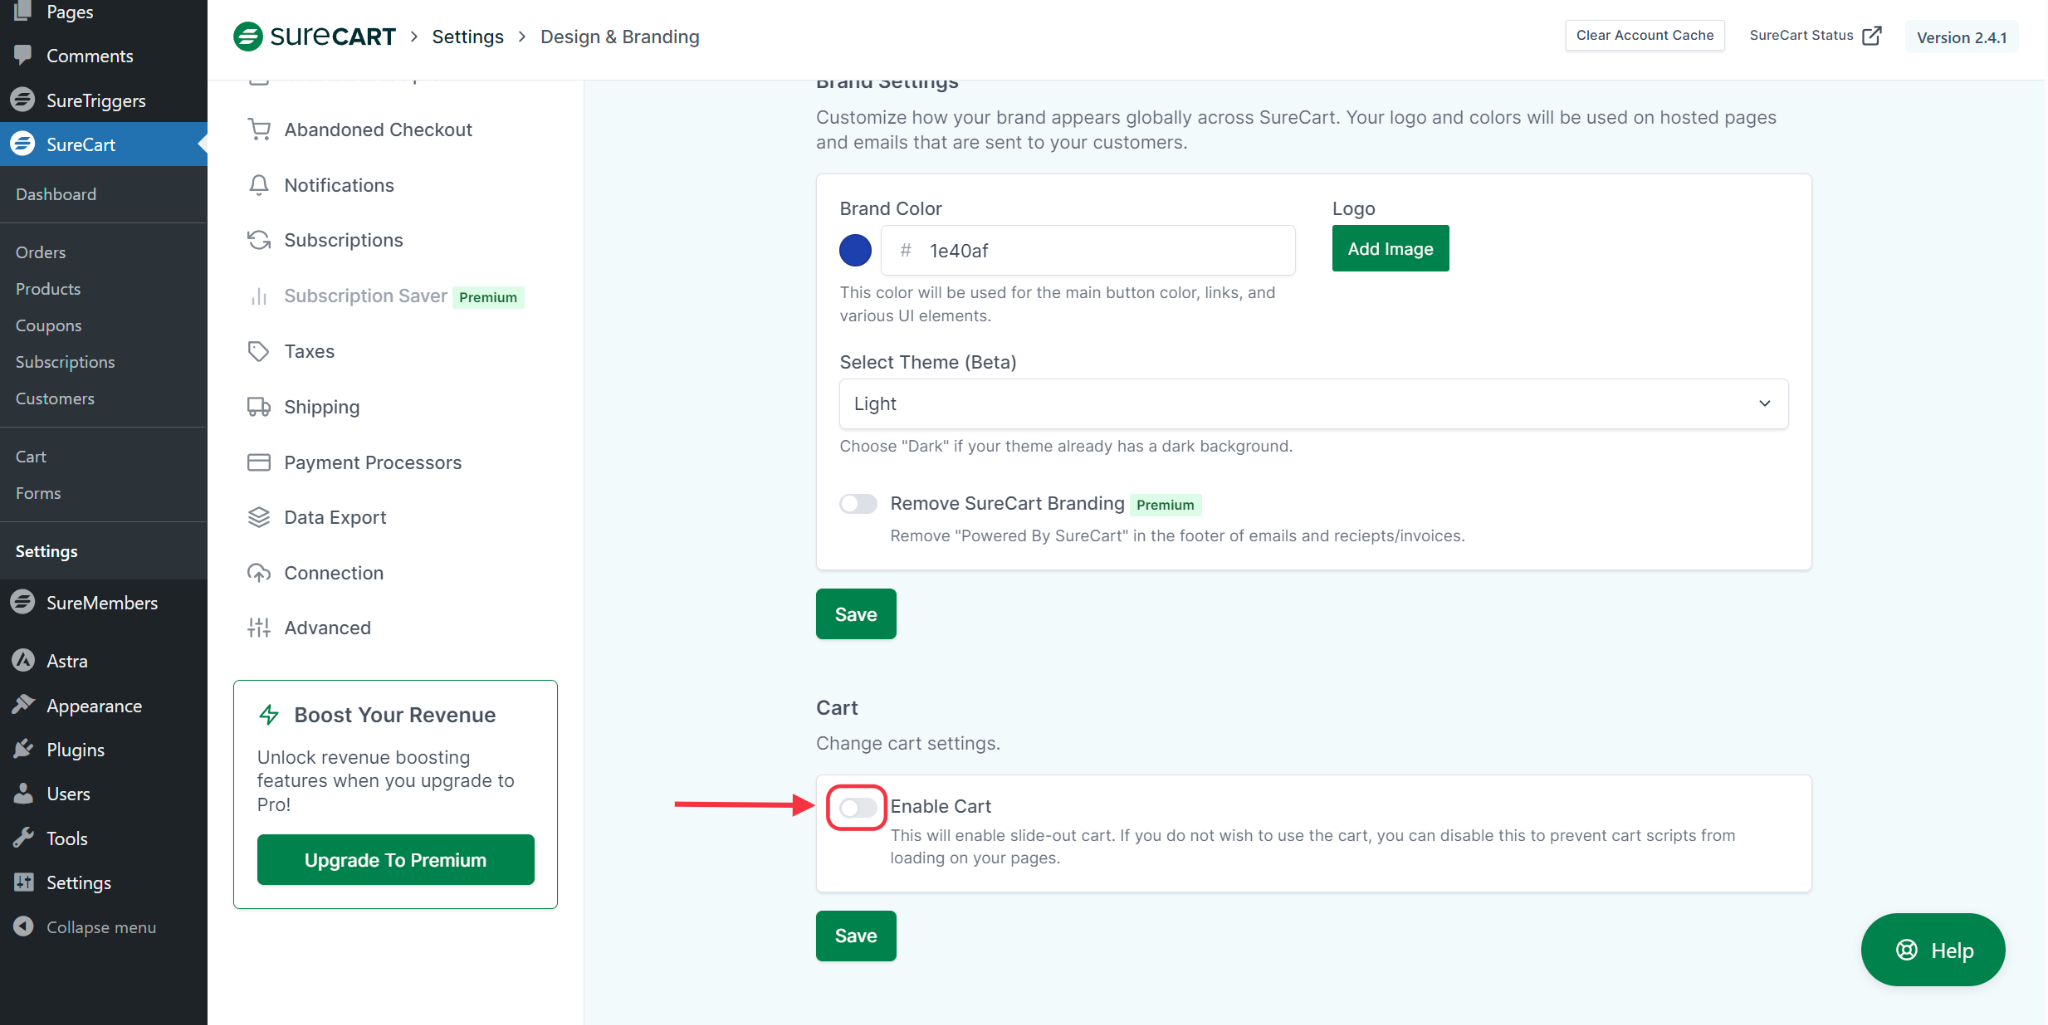This screenshot has width=2048, height=1025.
Task: Click the Data Export layers icon
Action: [259, 517]
